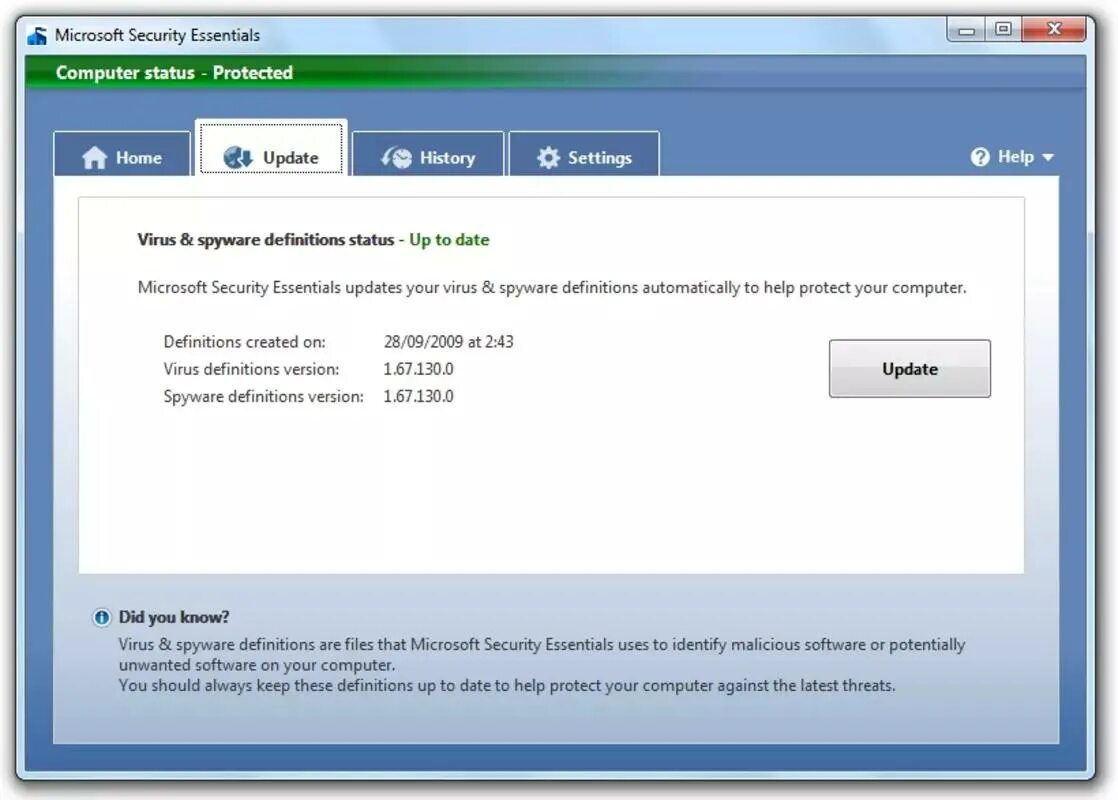
Task: Click the blue info icon beside Did you know
Action: 100,617
